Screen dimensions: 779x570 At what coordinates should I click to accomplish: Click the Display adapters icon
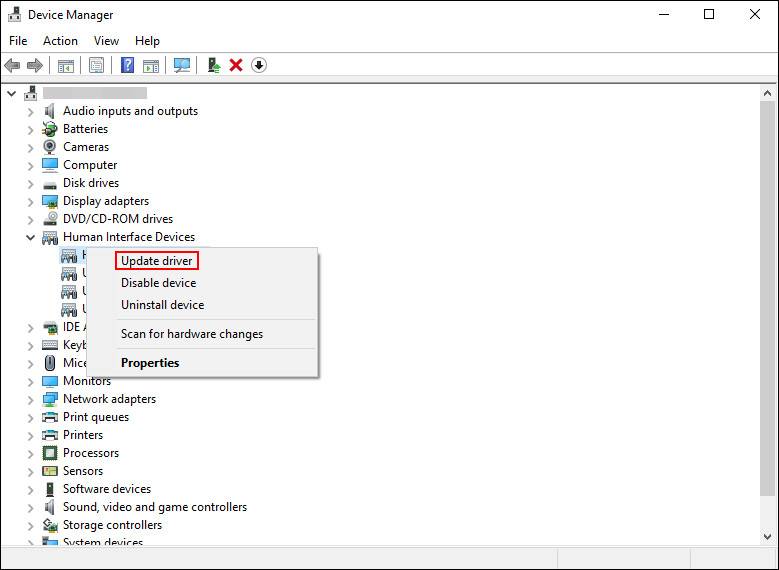50,201
